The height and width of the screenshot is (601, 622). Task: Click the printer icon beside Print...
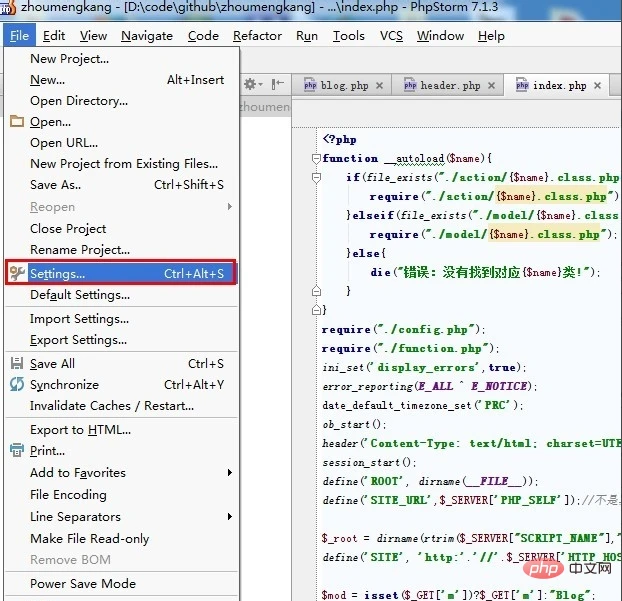[17, 450]
